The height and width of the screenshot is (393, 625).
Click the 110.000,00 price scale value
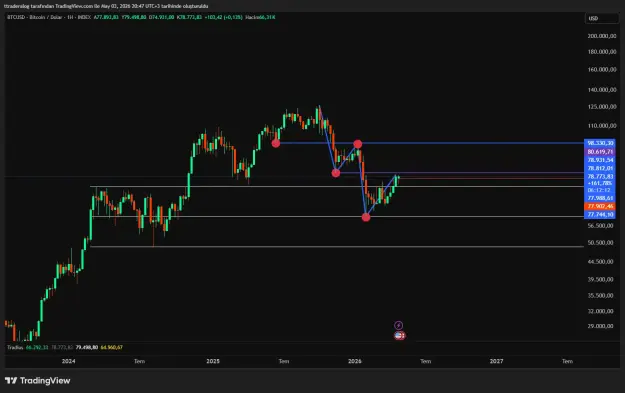(x=601, y=126)
